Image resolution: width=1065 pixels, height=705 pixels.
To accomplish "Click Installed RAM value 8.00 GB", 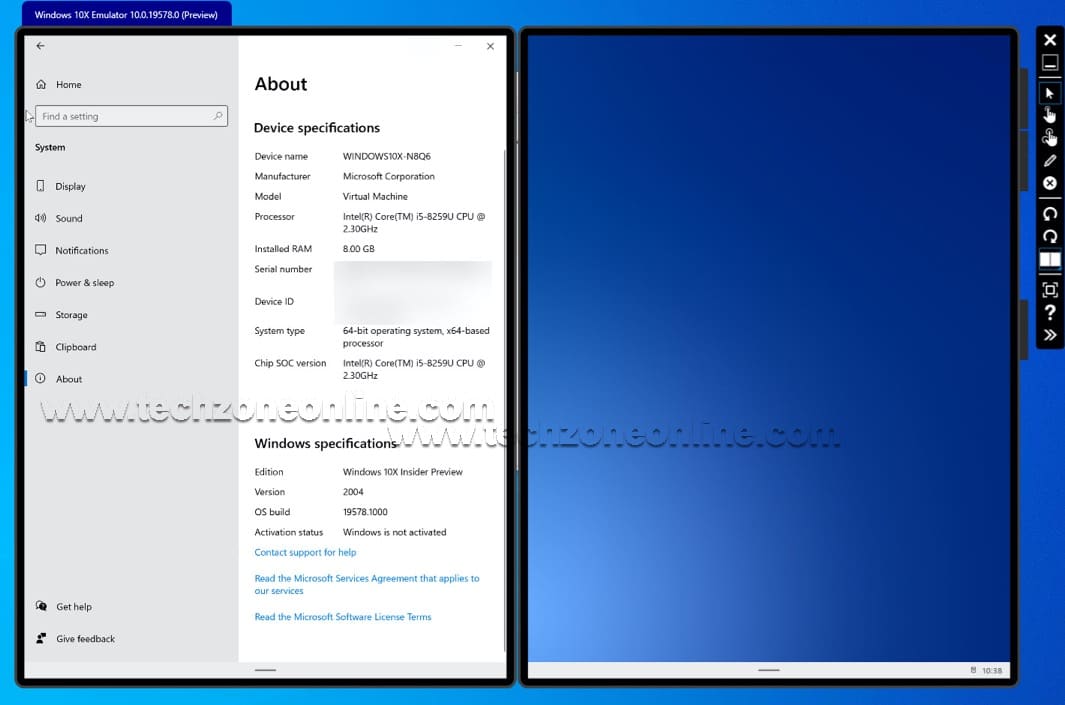I will pos(358,249).
